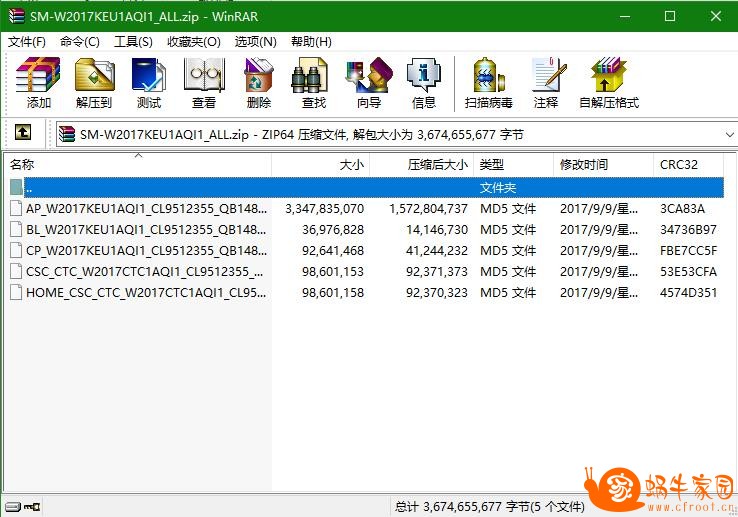Sort by 压缩后大小 column header
The width and height of the screenshot is (738, 517).
pos(421,164)
